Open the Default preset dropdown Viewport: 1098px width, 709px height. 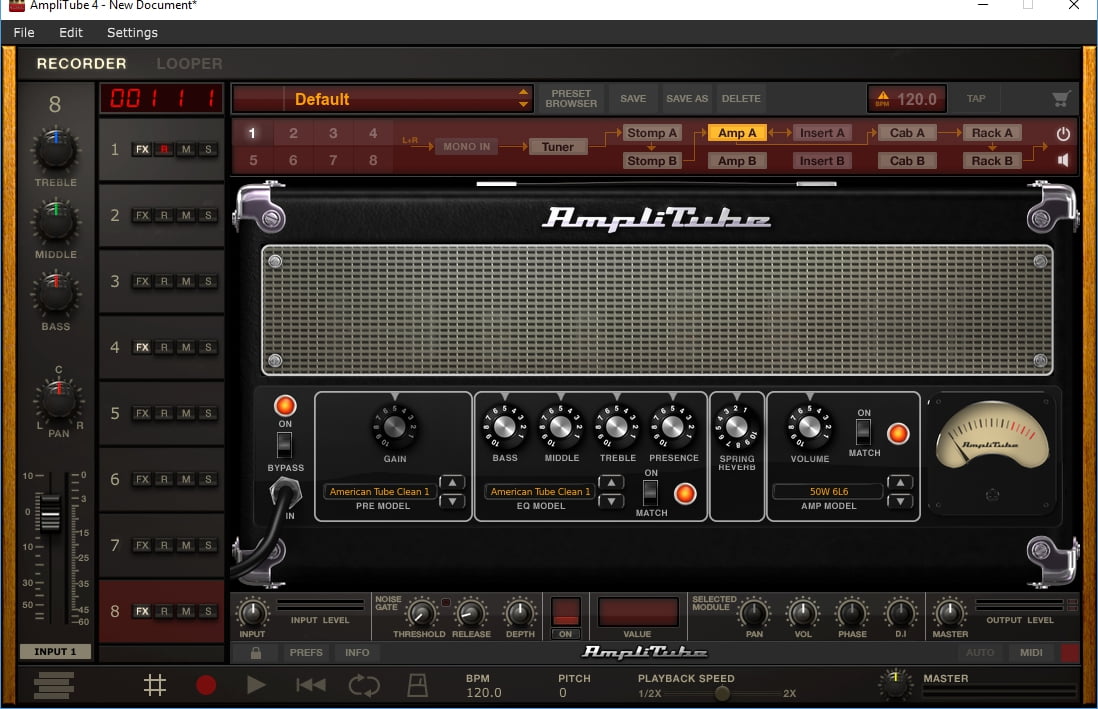382,98
